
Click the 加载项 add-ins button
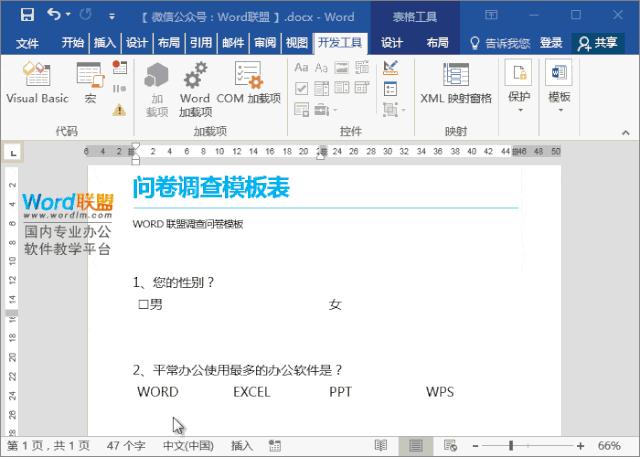157,90
